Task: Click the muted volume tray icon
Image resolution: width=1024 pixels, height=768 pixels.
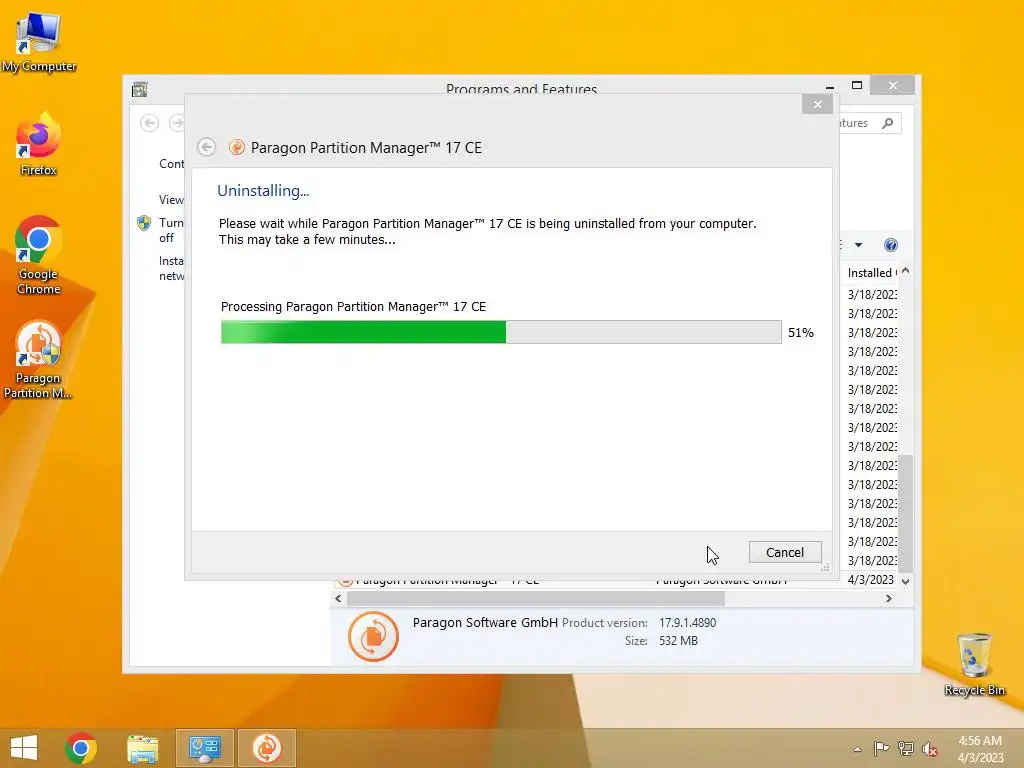Action: [929, 749]
